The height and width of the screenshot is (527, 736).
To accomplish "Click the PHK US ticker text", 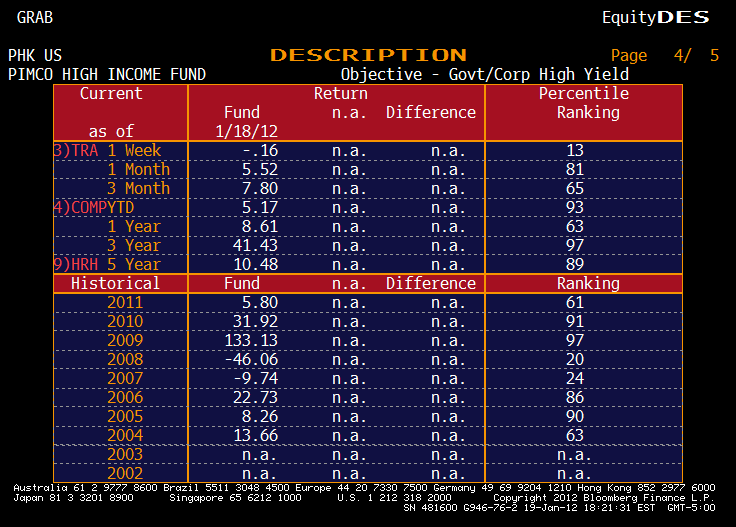I will (35, 55).
